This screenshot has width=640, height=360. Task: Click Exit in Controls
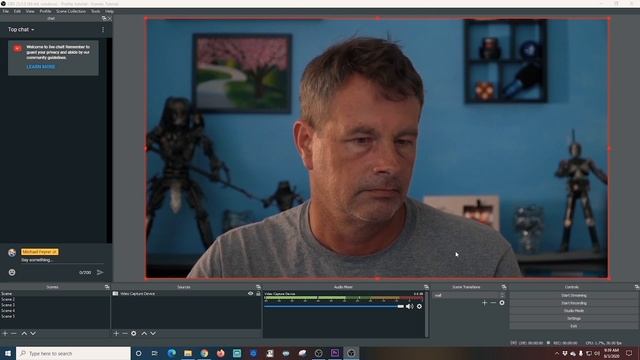(573, 326)
